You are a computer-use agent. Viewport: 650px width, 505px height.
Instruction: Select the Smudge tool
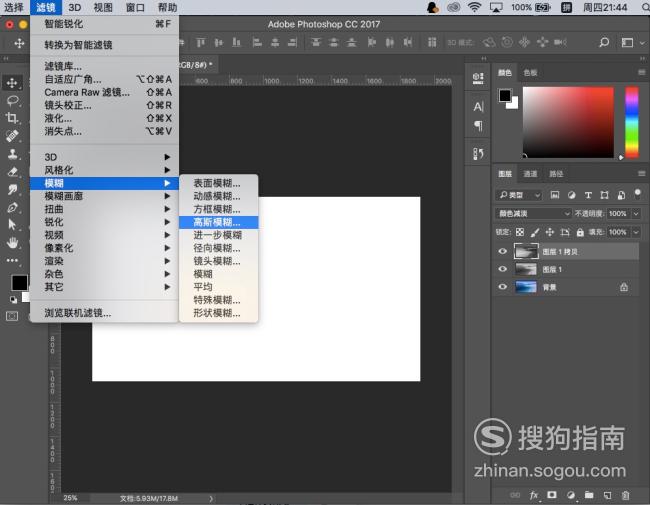12,189
